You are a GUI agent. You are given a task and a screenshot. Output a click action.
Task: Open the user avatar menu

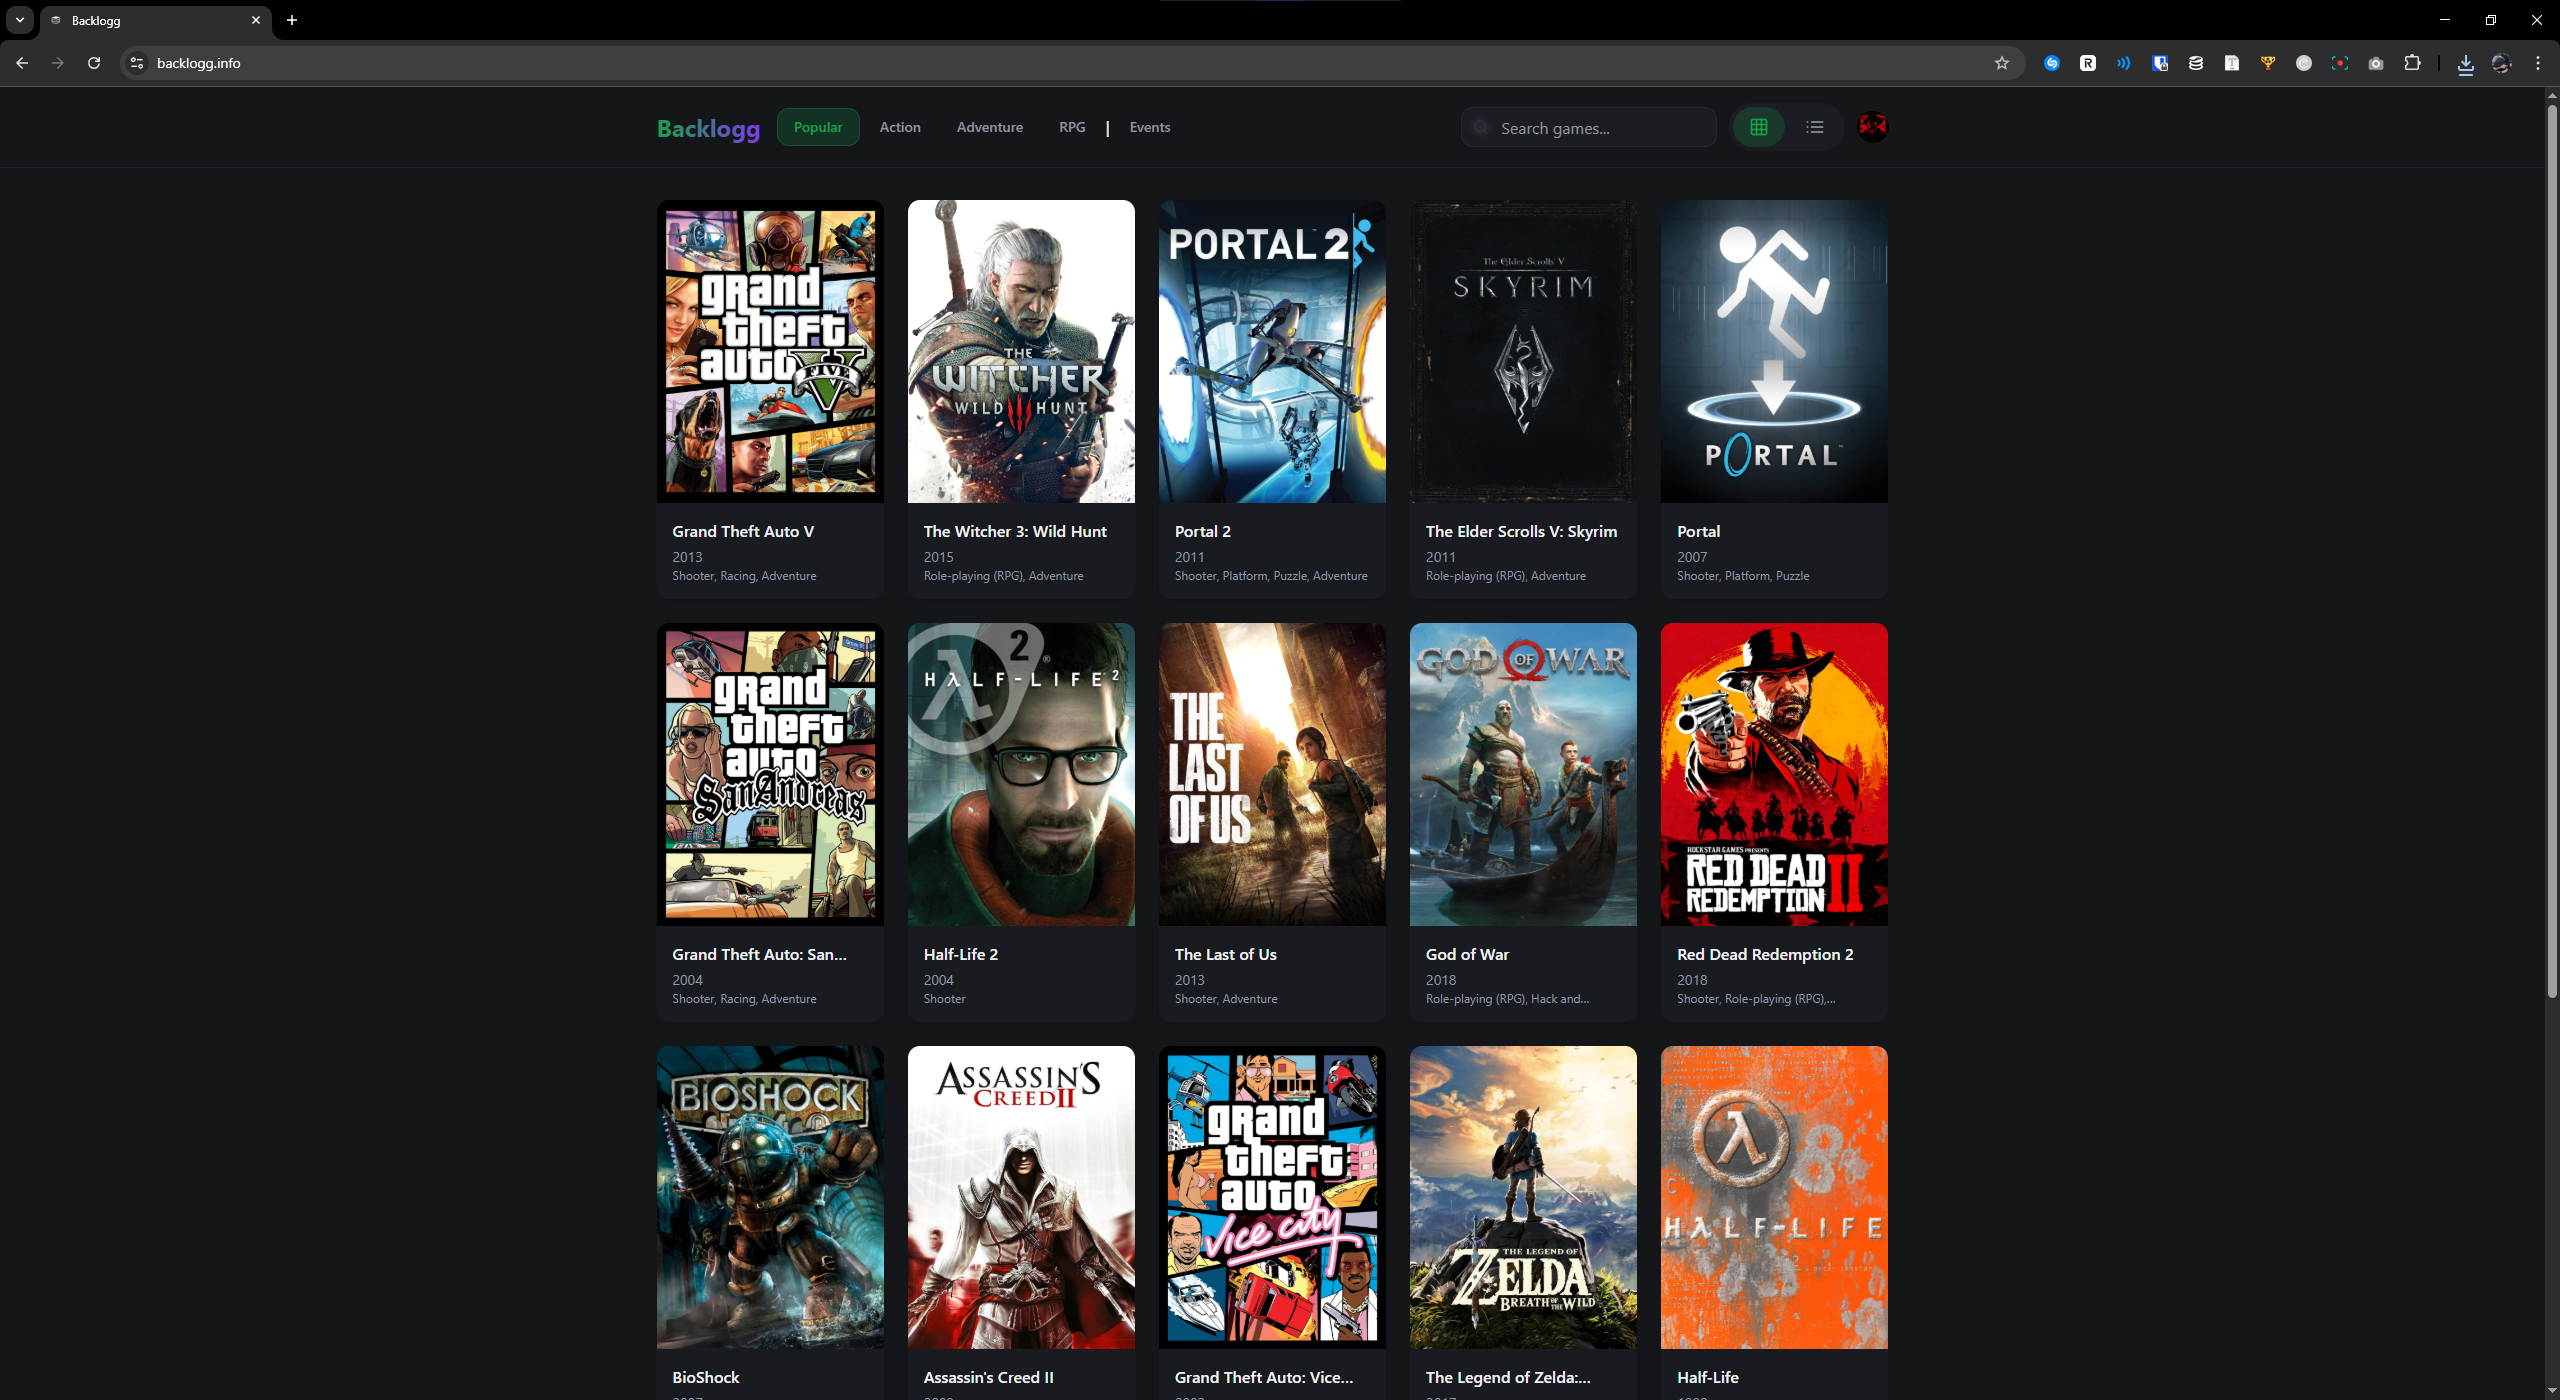click(1872, 126)
